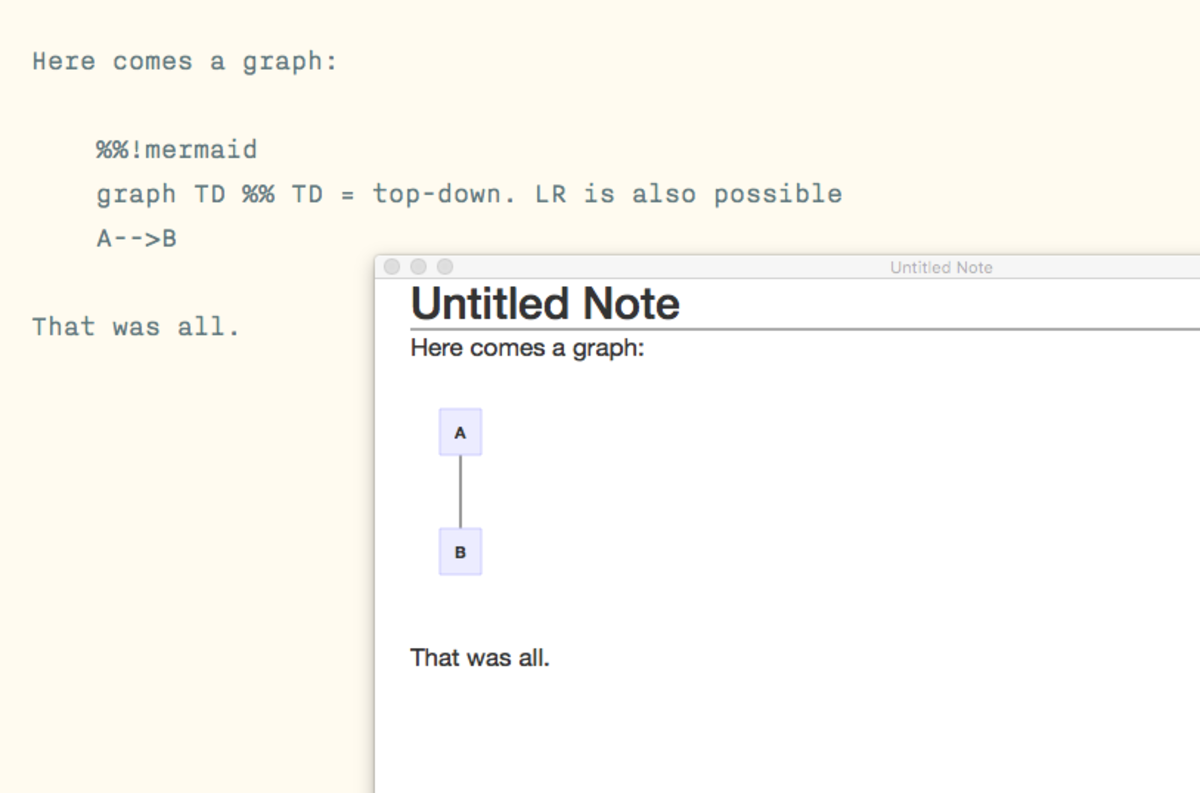1200x793 pixels.
Task: Click 'Here comes a graph:' in the preview window
Action: pos(528,349)
